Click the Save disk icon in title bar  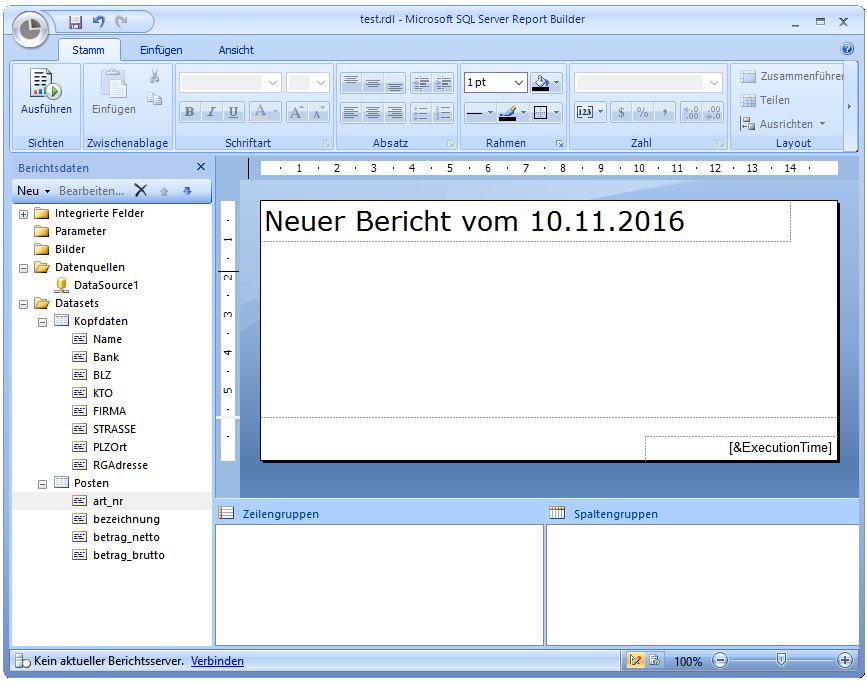click(x=75, y=22)
